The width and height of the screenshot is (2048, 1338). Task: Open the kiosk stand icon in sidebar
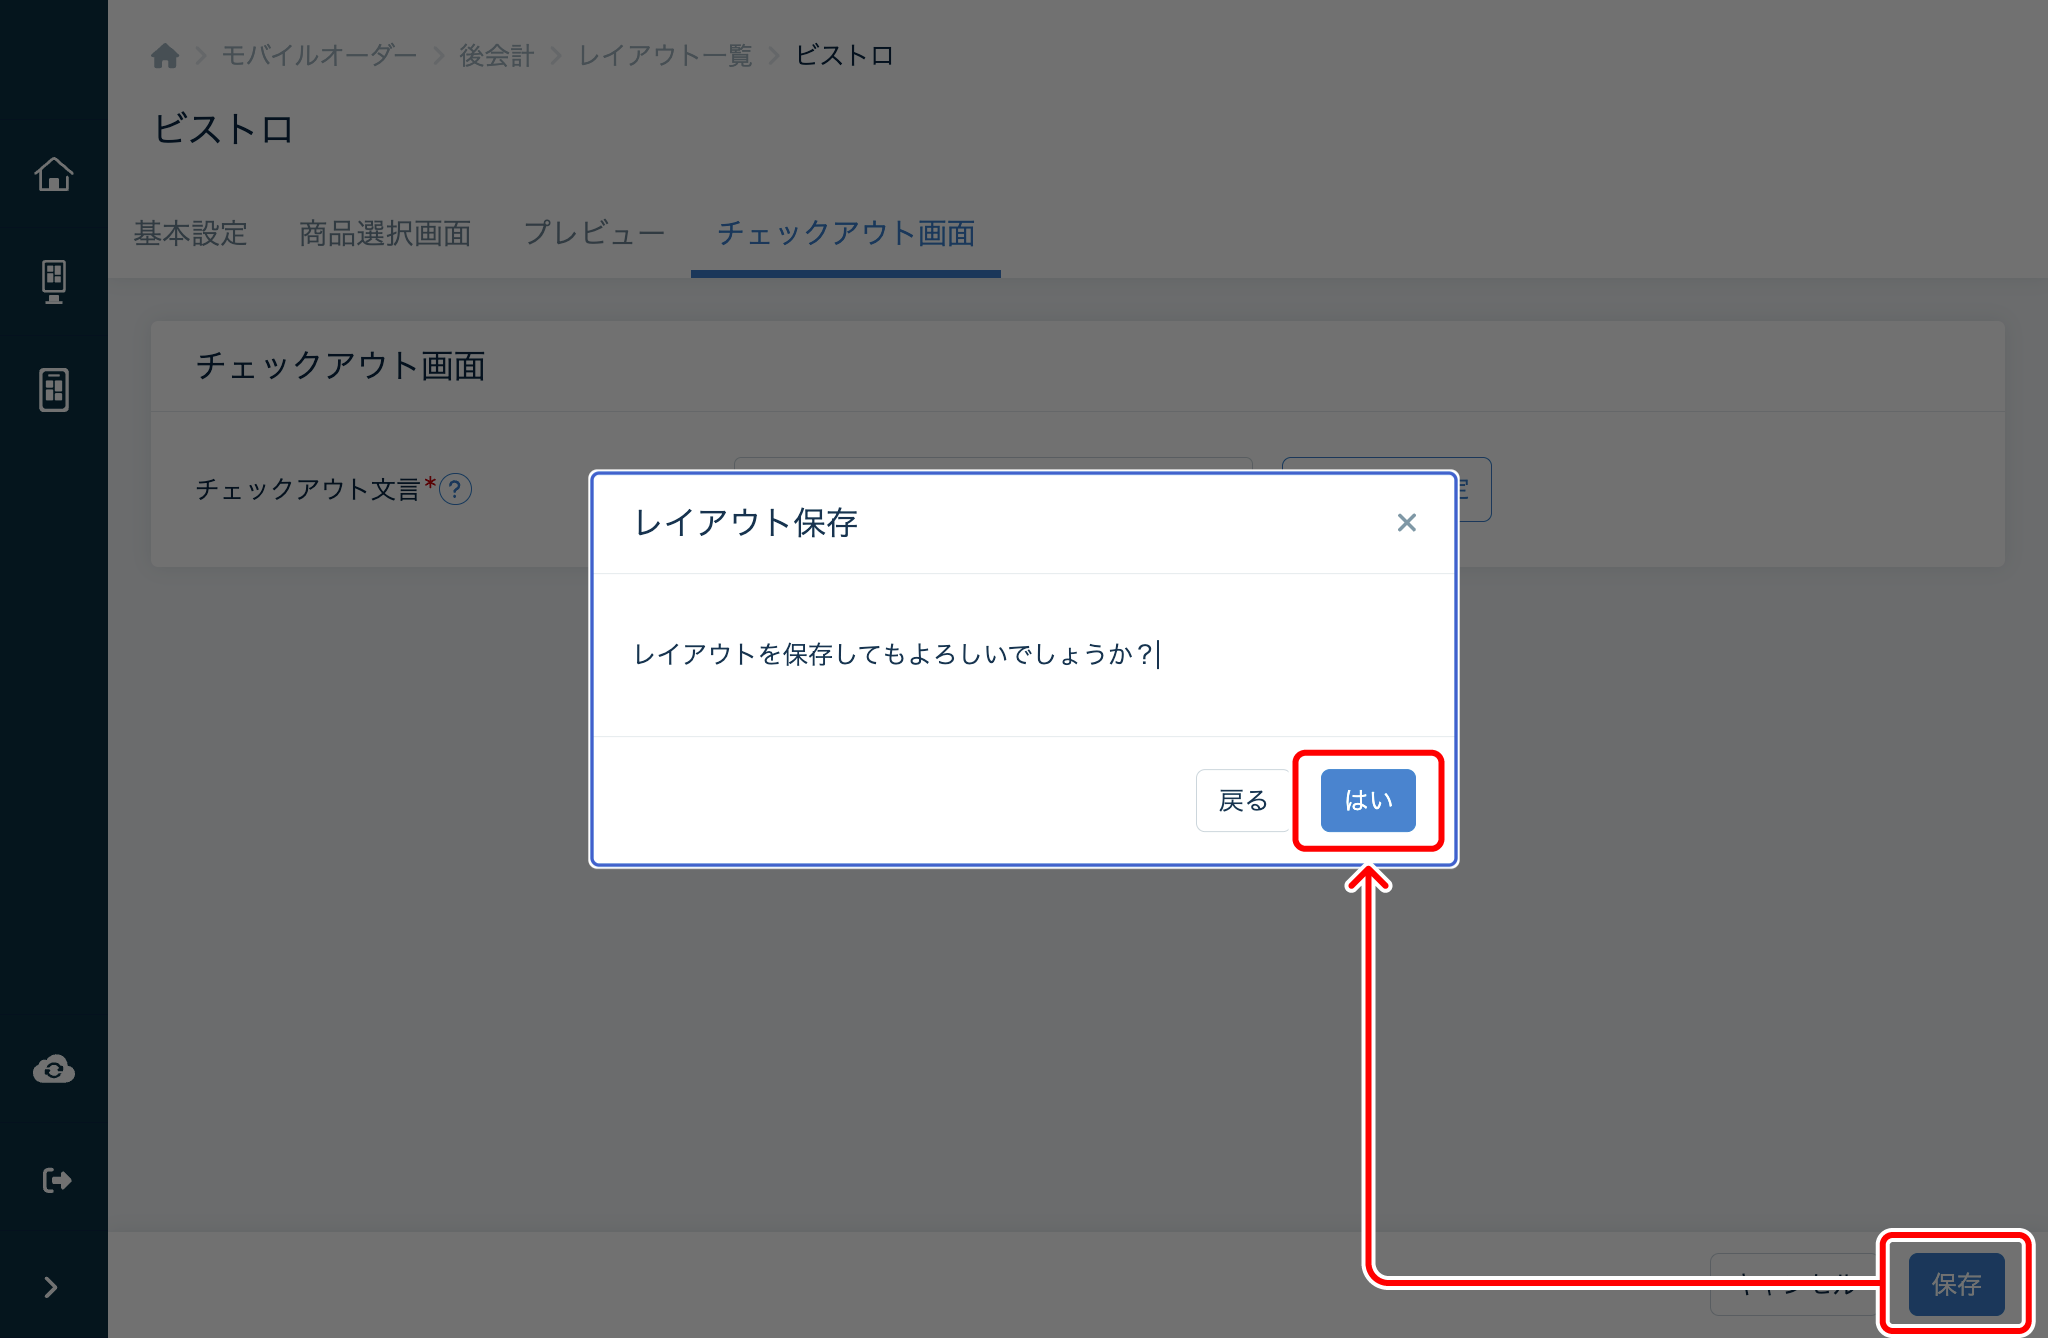tap(54, 281)
